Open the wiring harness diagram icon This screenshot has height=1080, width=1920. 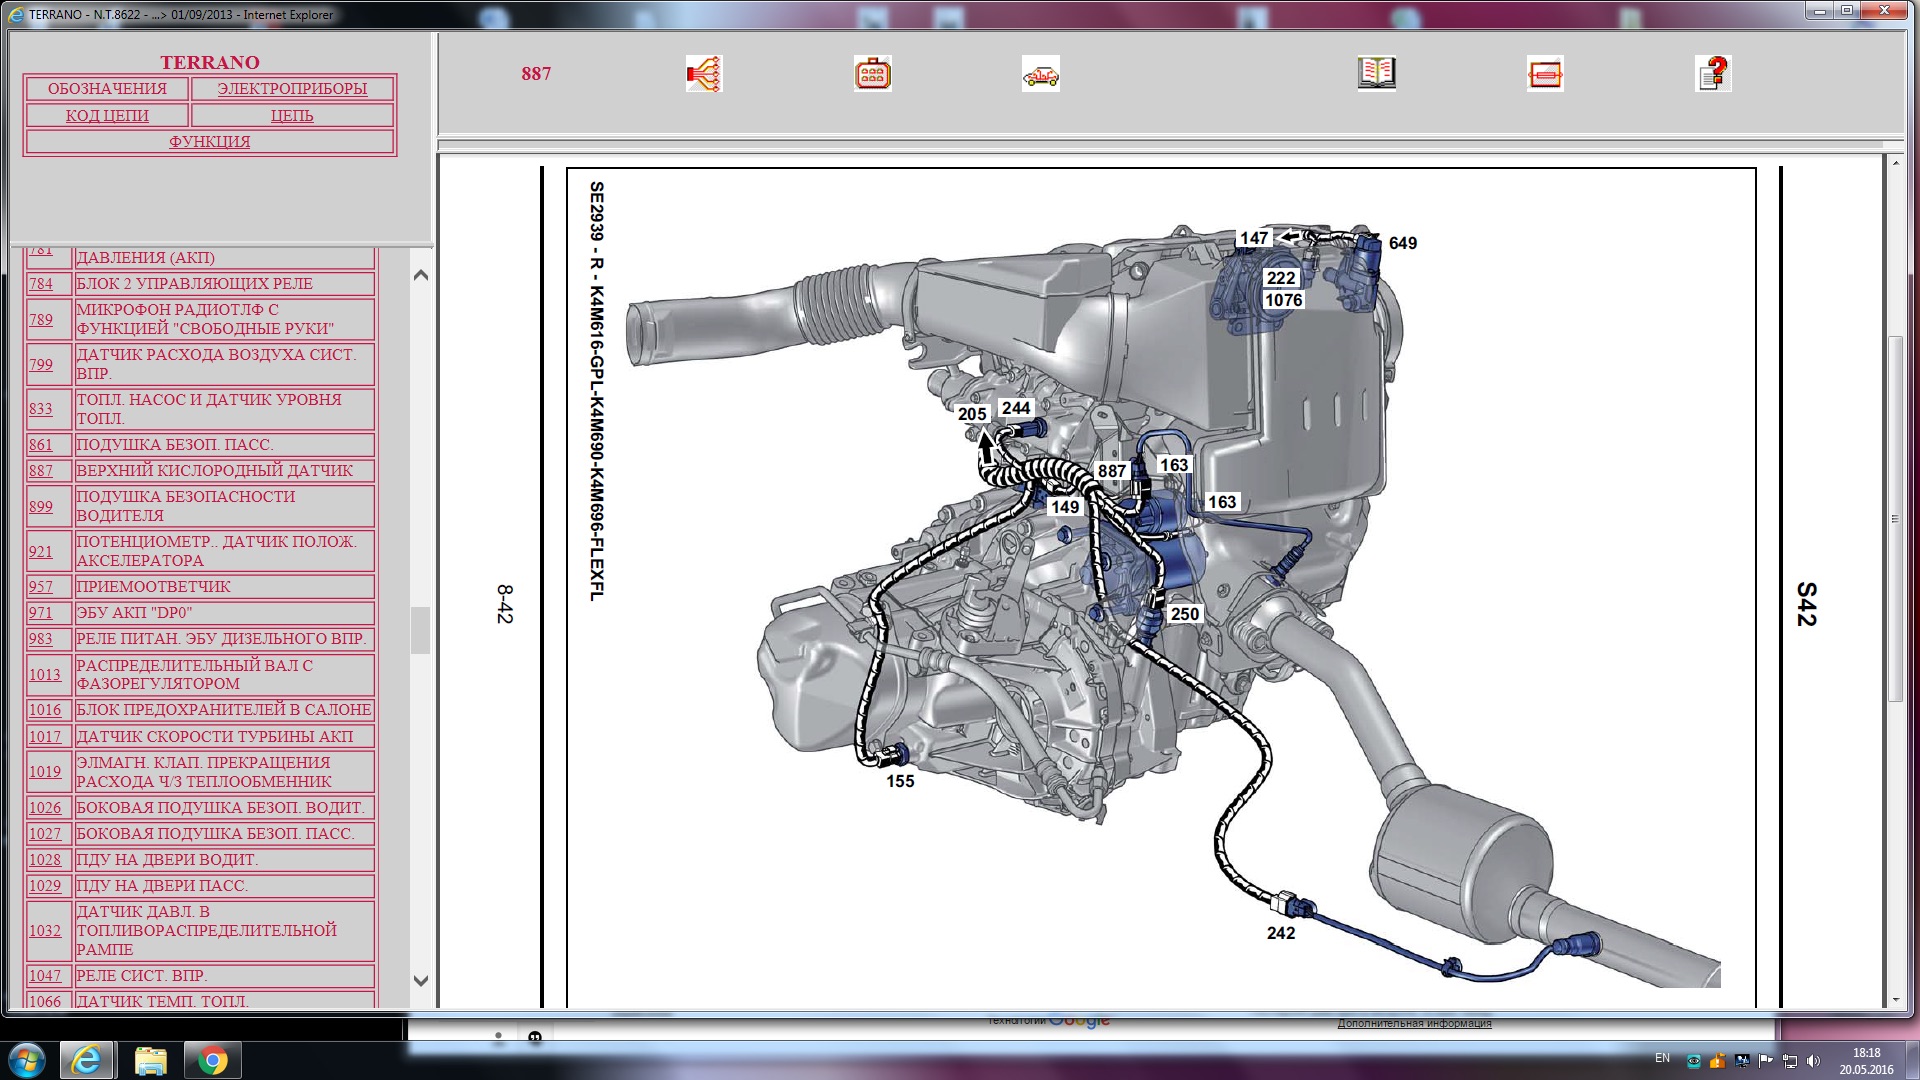click(x=704, y=74)
